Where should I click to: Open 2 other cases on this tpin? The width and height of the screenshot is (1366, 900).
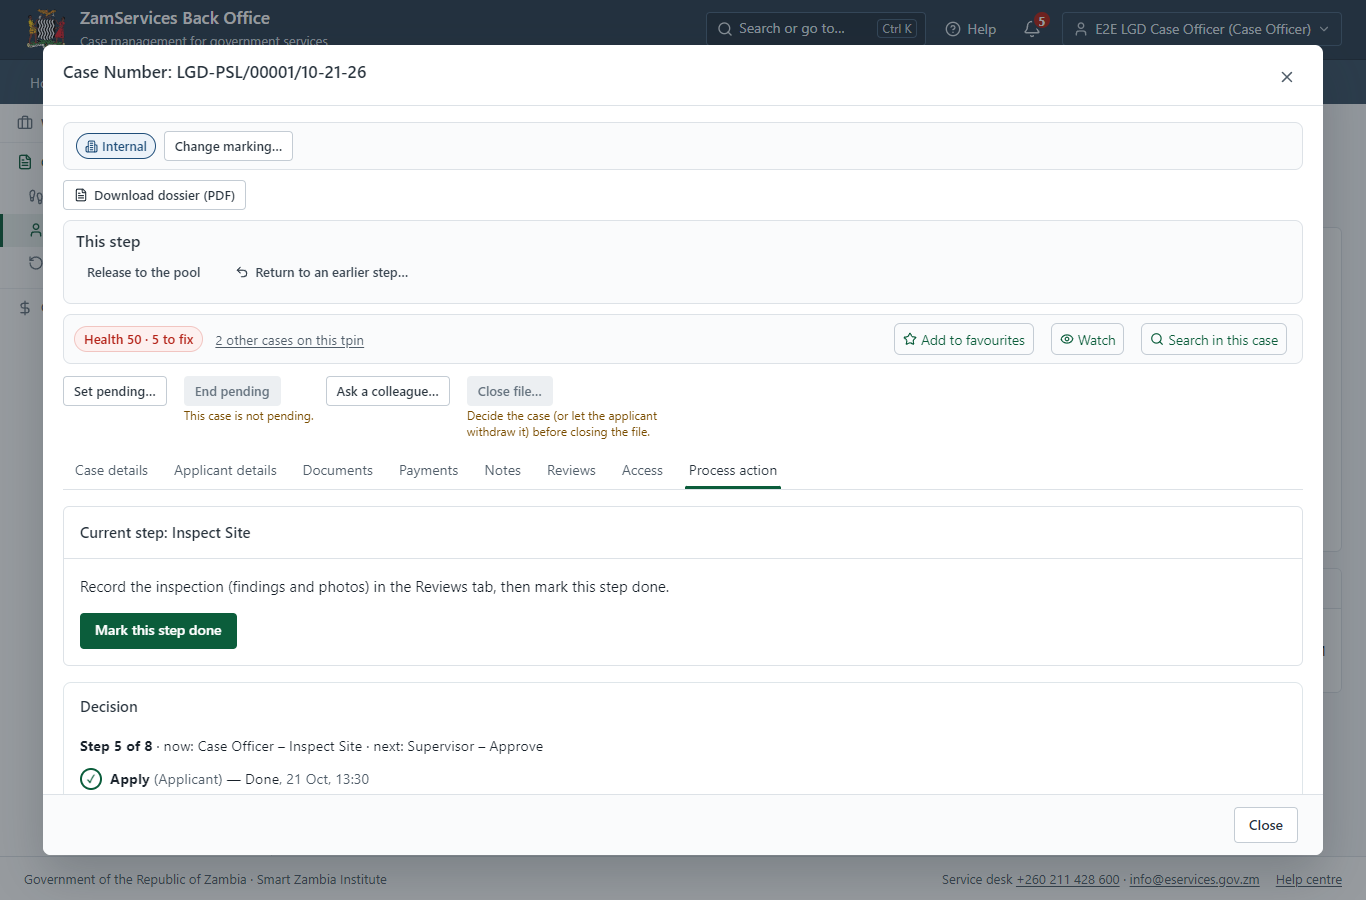[289, 340]
